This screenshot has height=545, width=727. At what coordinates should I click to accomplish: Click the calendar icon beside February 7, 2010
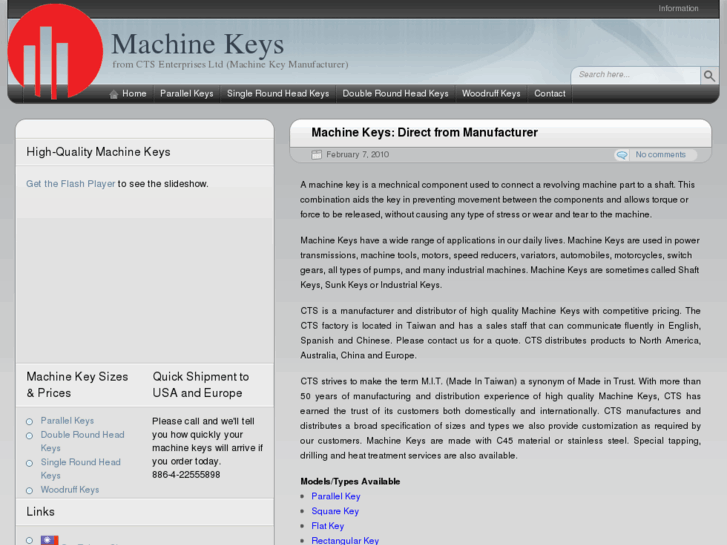(316, 154)
